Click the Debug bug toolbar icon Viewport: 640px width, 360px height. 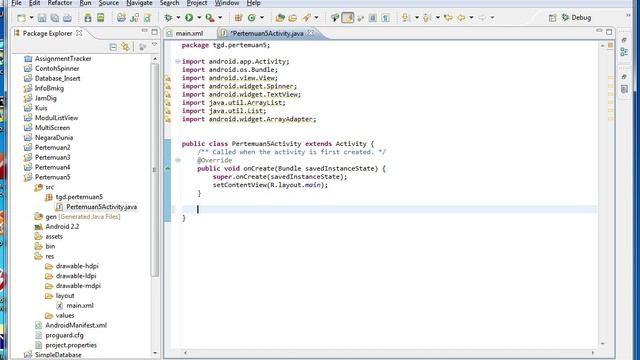click(168, 18)
